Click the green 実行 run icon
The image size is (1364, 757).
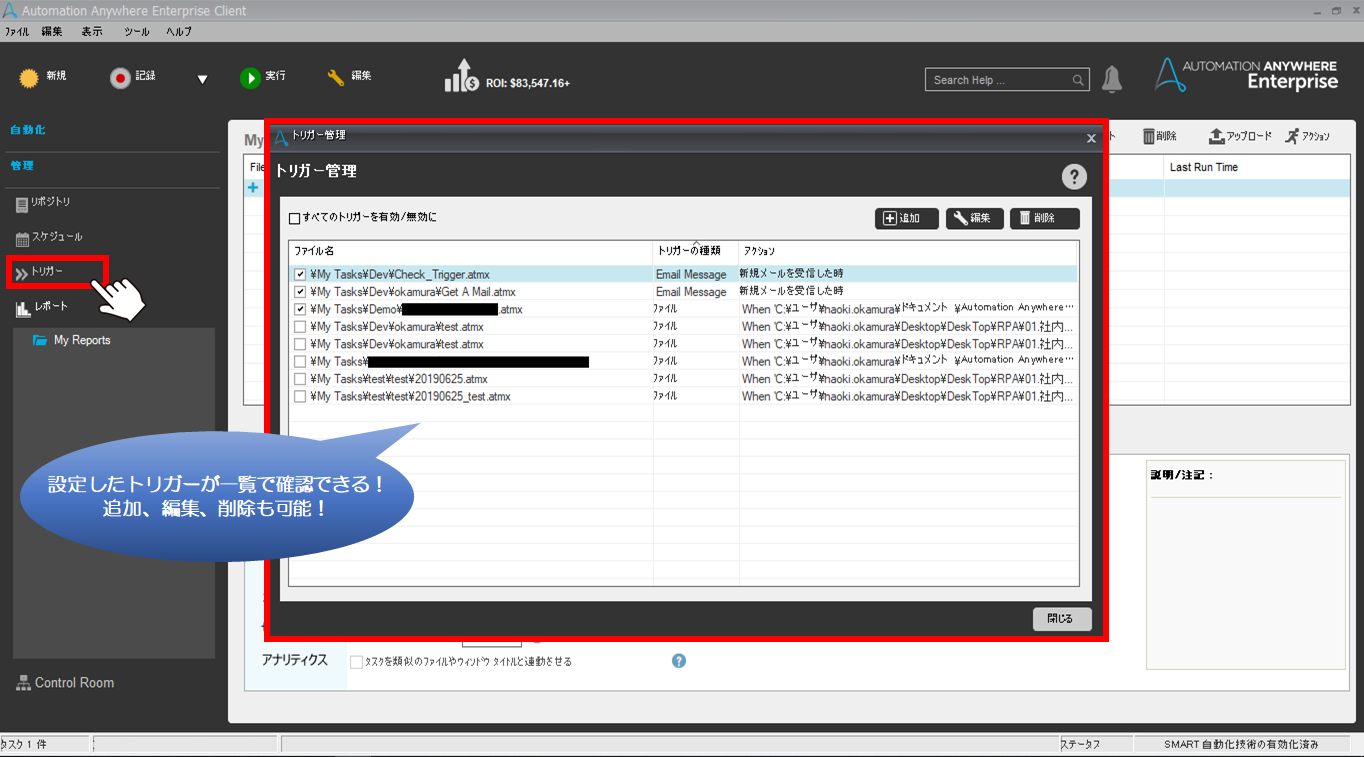pos(250,78)
